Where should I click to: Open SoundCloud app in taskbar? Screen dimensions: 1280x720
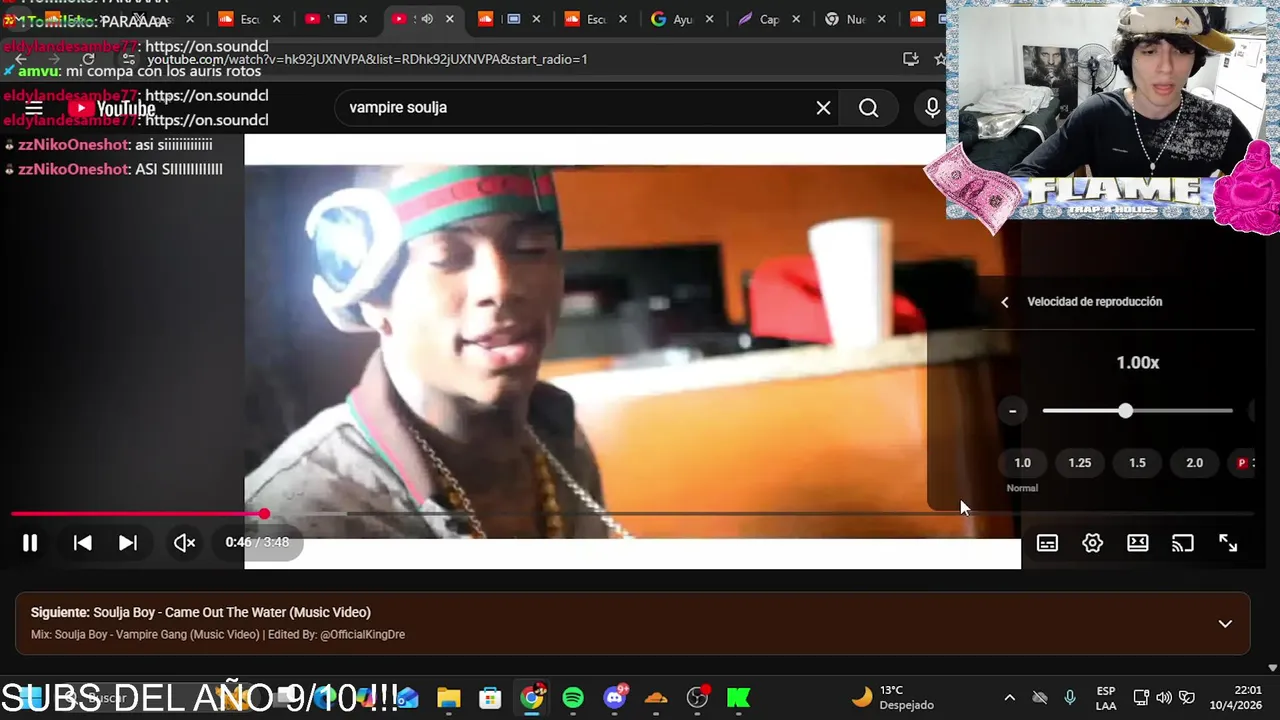pos(656,698)
